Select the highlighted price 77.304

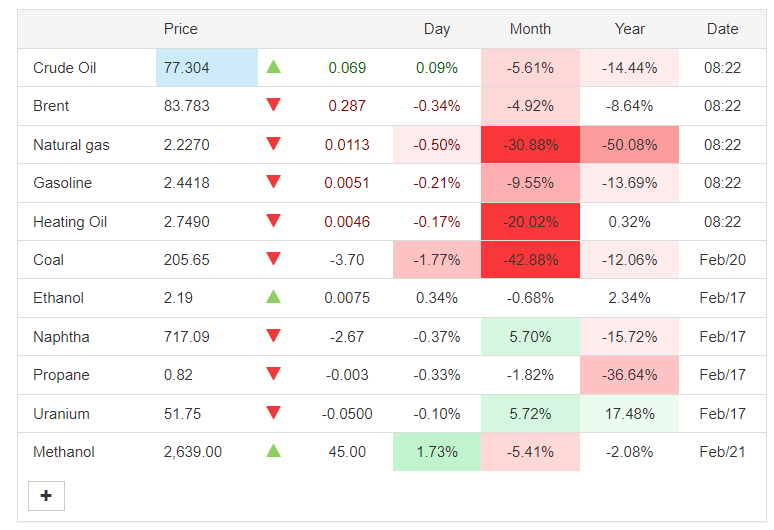187,68
